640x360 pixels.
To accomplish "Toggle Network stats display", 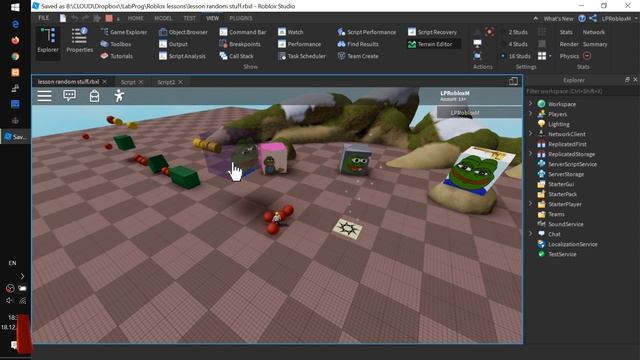I will click(594, 32).
